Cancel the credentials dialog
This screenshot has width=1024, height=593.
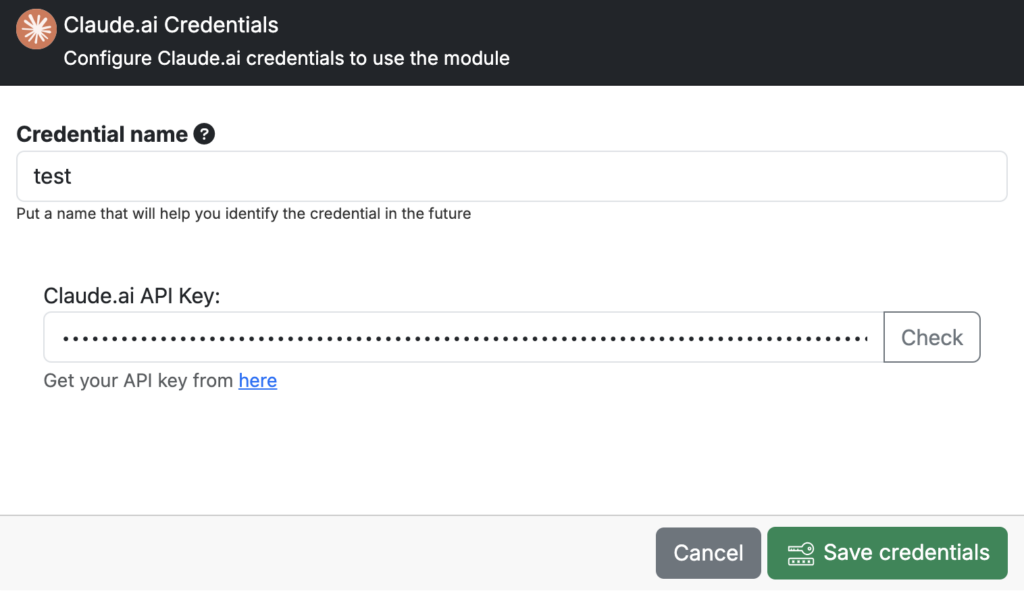[708, 553]
